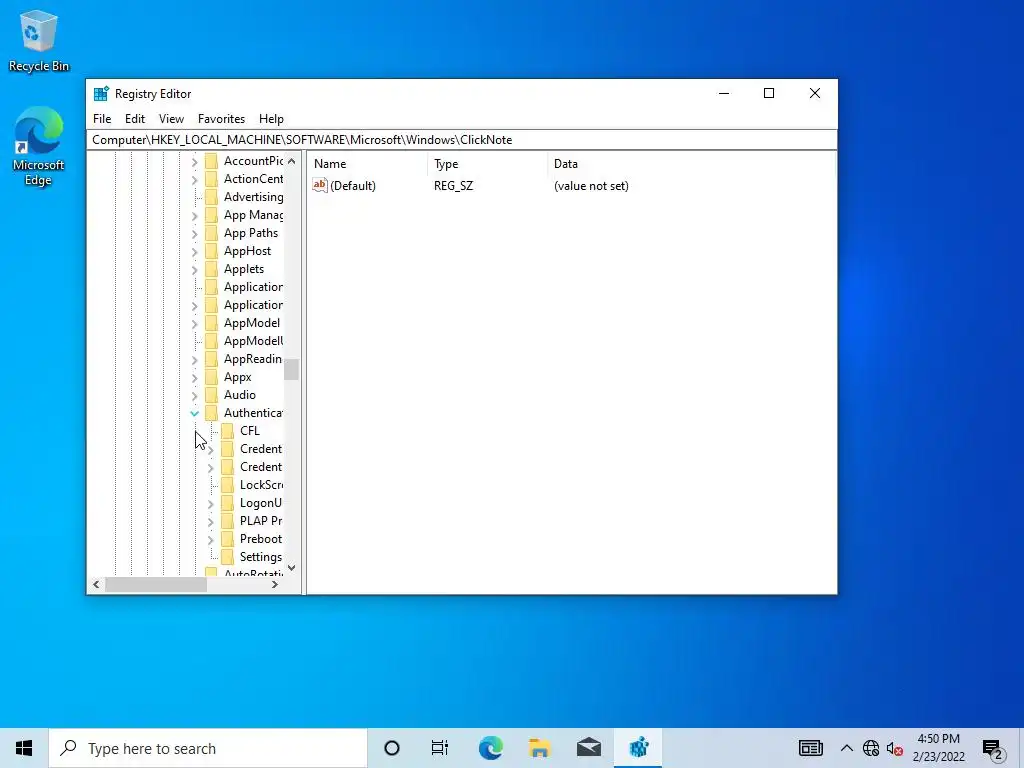The height and width of the screenshot is (768, 1024).
Task: Launch Edge from the taskbar
Action: tap(490, 748)
